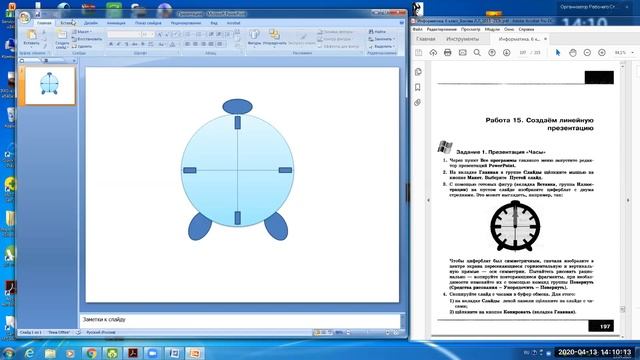Open the Вставка tab in PowerPoint ribbon
The width and height of the screenshot is (640, 360).
[67, 23]
